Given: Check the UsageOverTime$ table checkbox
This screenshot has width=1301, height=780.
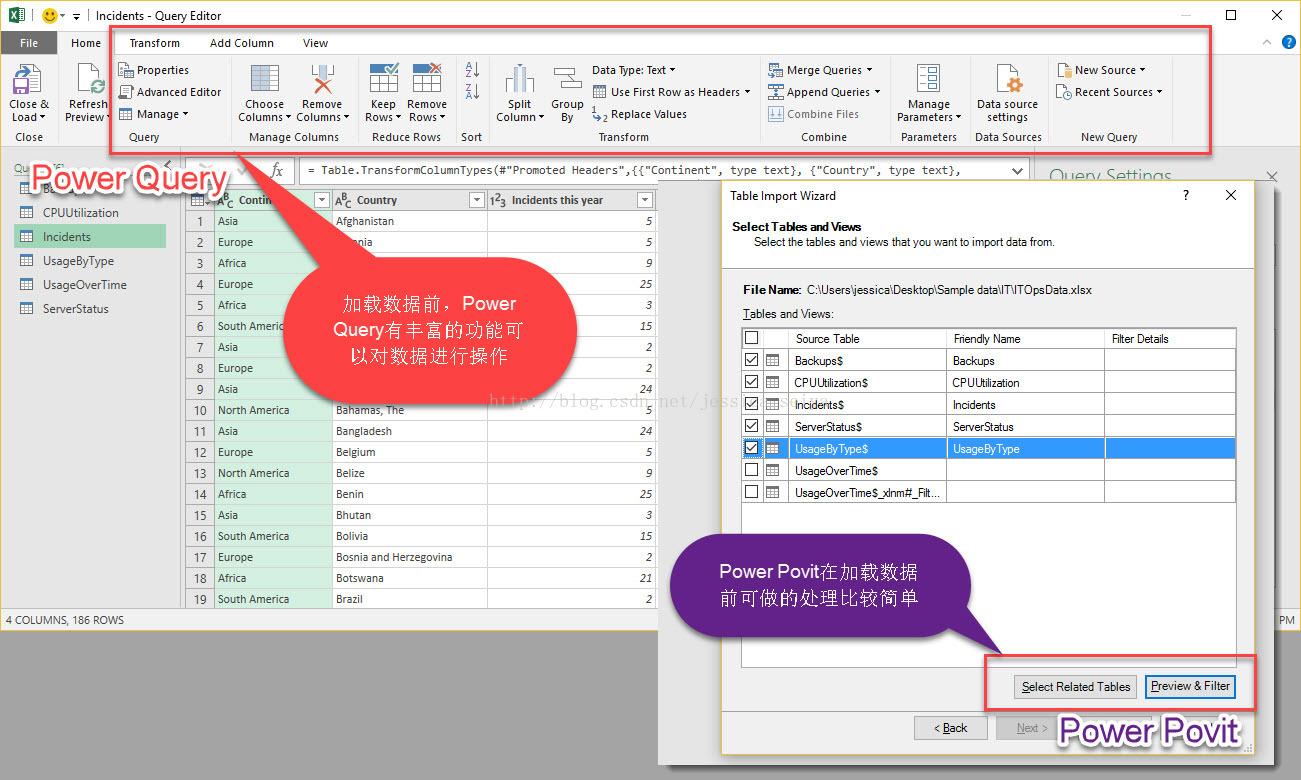Looking at the screenshot, I should pos(751,470).
